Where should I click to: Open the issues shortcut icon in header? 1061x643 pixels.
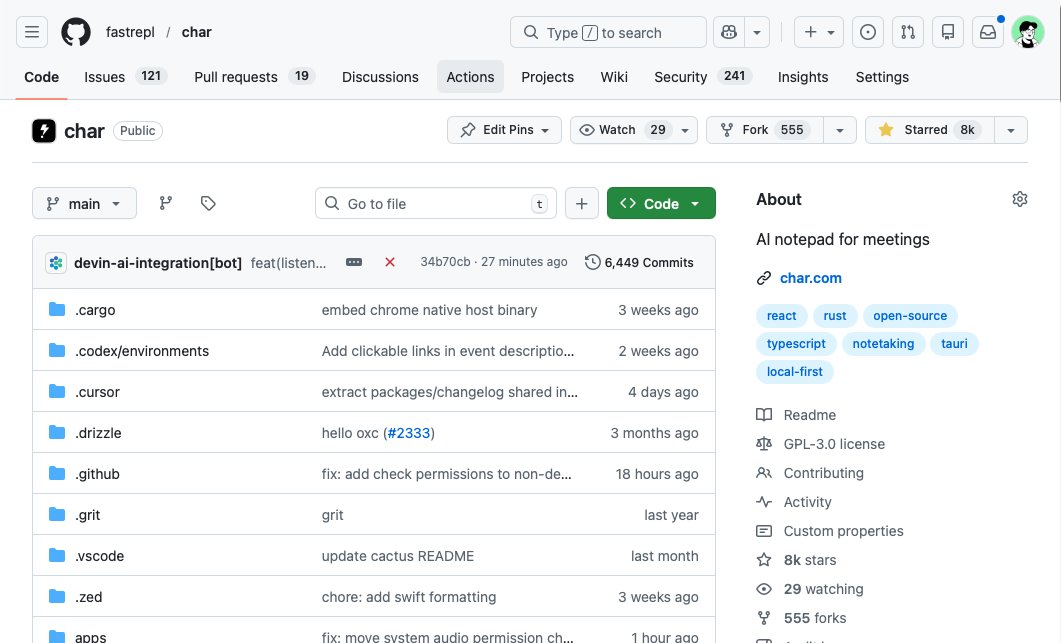tap(868, 32)
